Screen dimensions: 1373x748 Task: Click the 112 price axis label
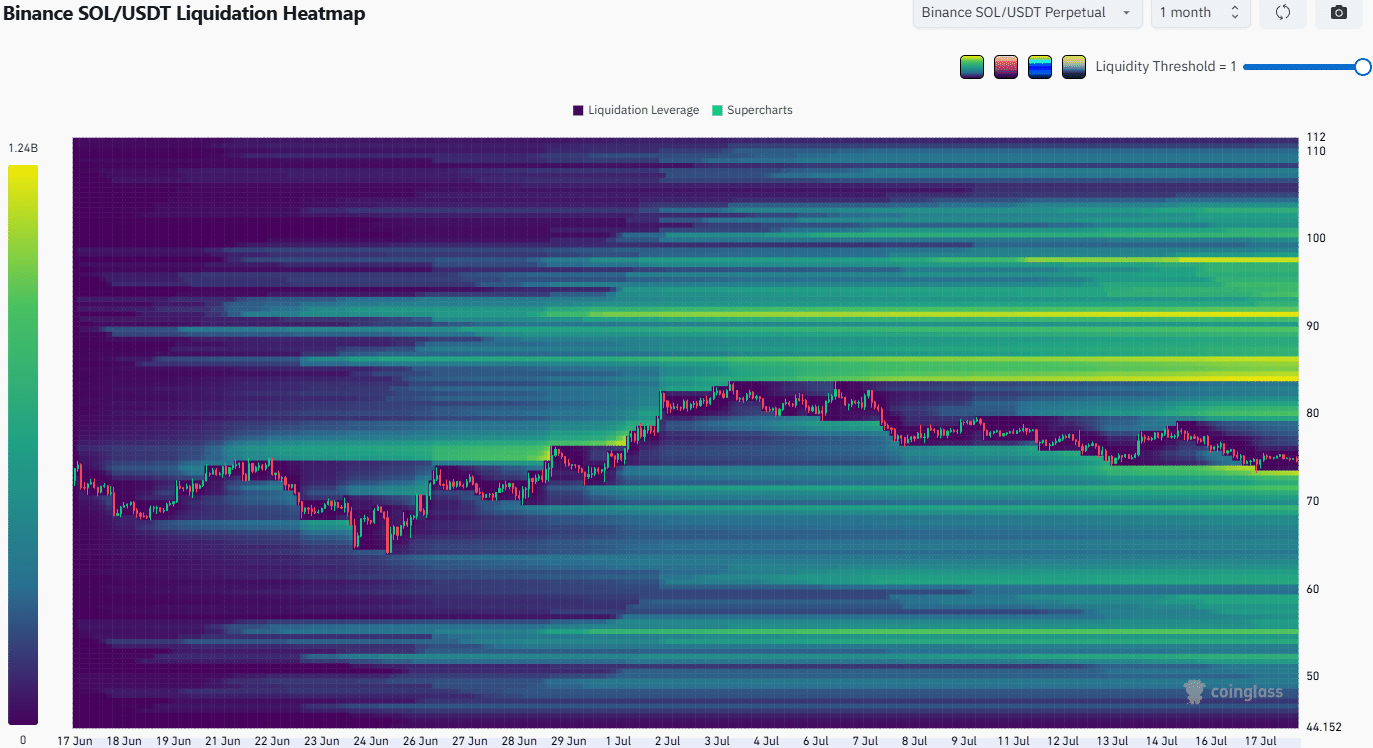1316,137
